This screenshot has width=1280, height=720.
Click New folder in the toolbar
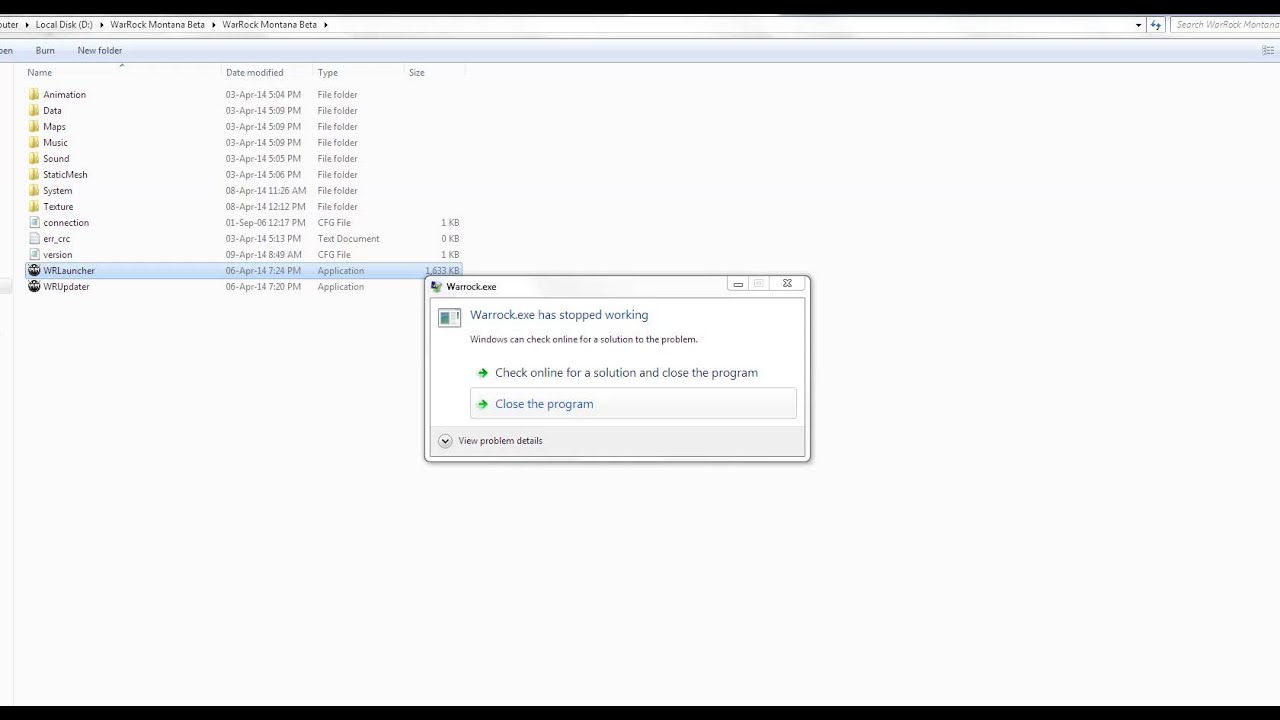tap(100, 50)
